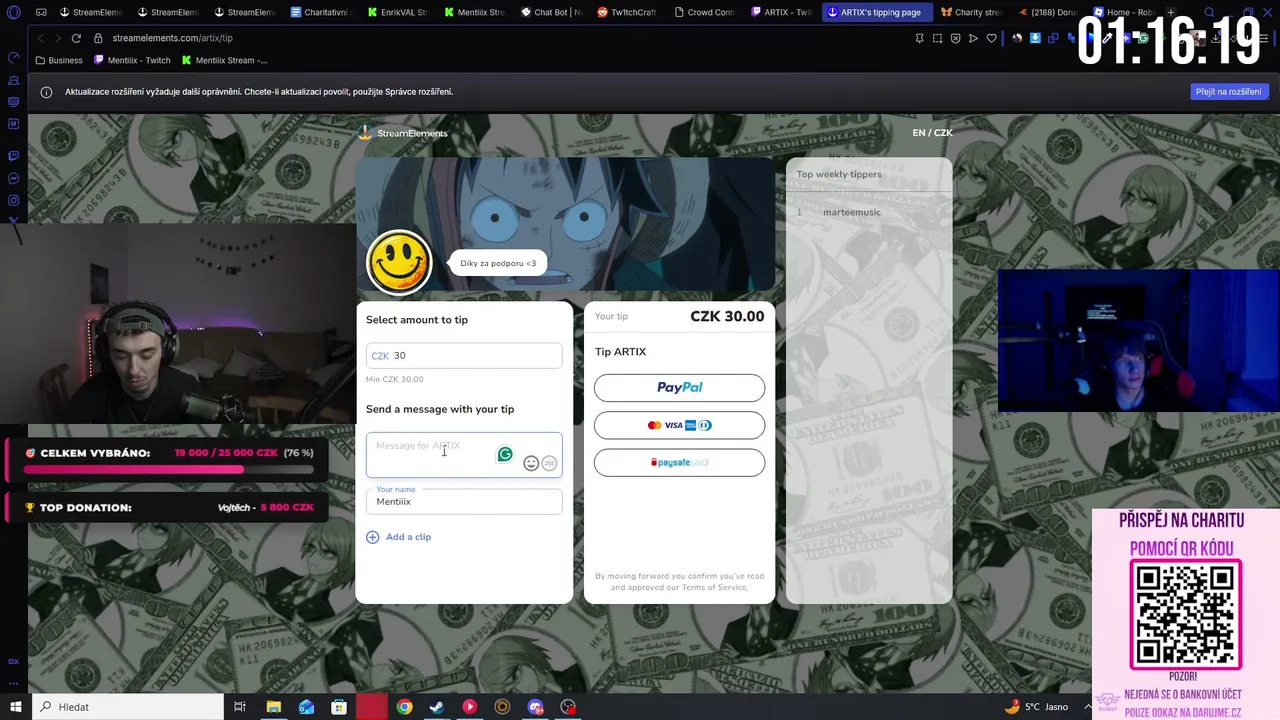Open Messenger in Opera sidebar

pos(14,179)
